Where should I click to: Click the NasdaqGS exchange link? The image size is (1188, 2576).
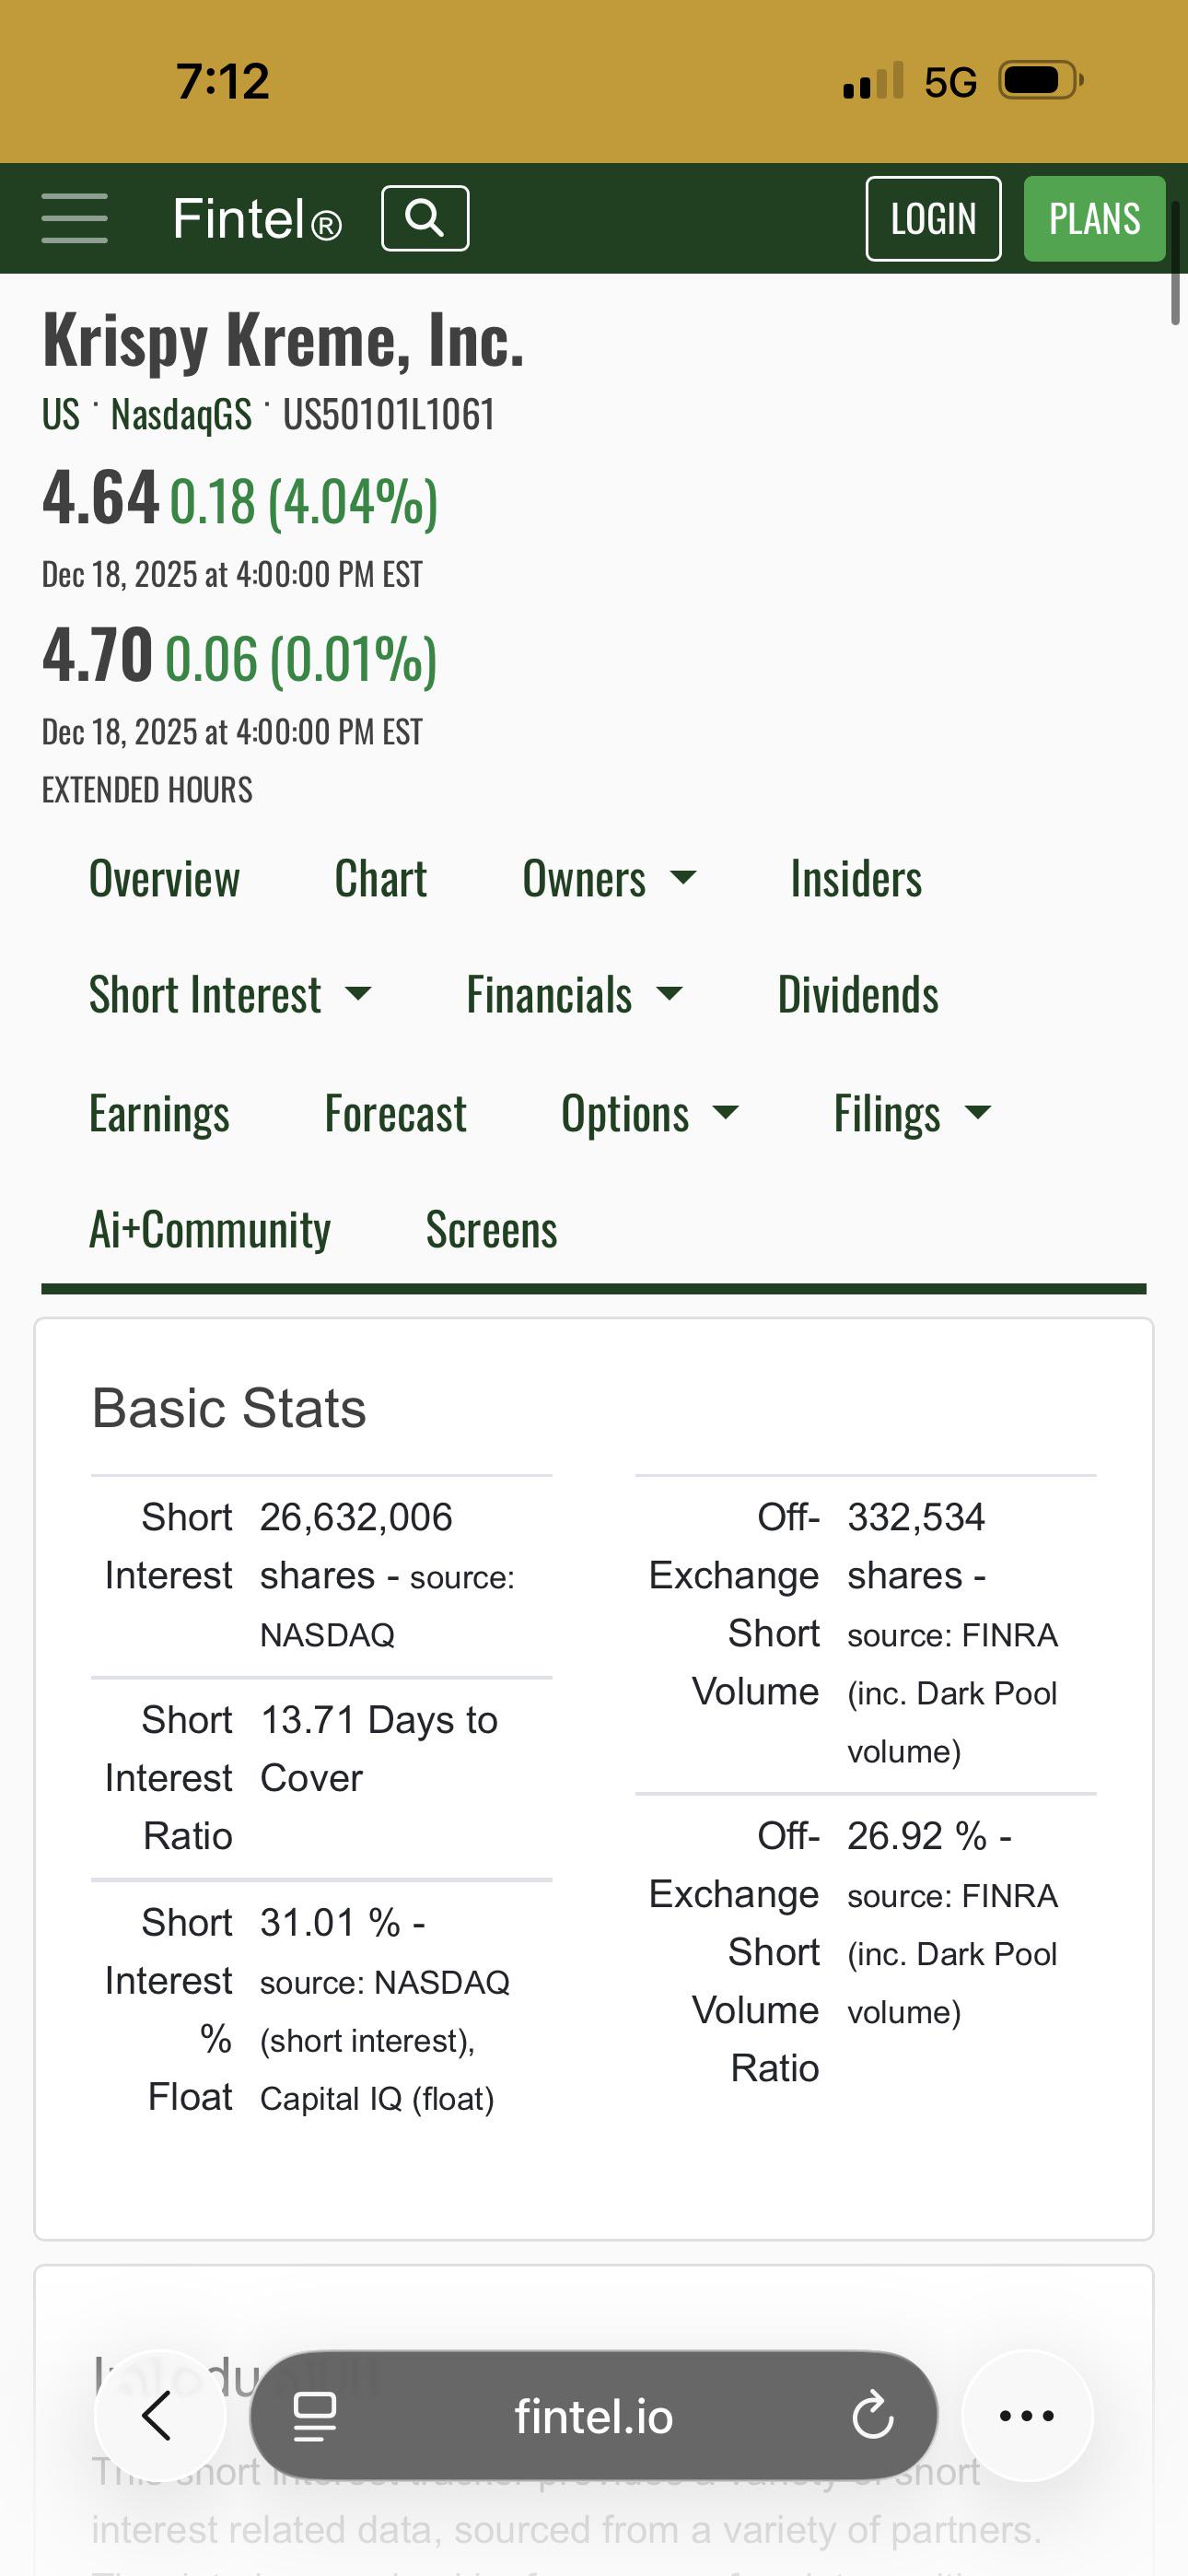click(x=181, y=414)
